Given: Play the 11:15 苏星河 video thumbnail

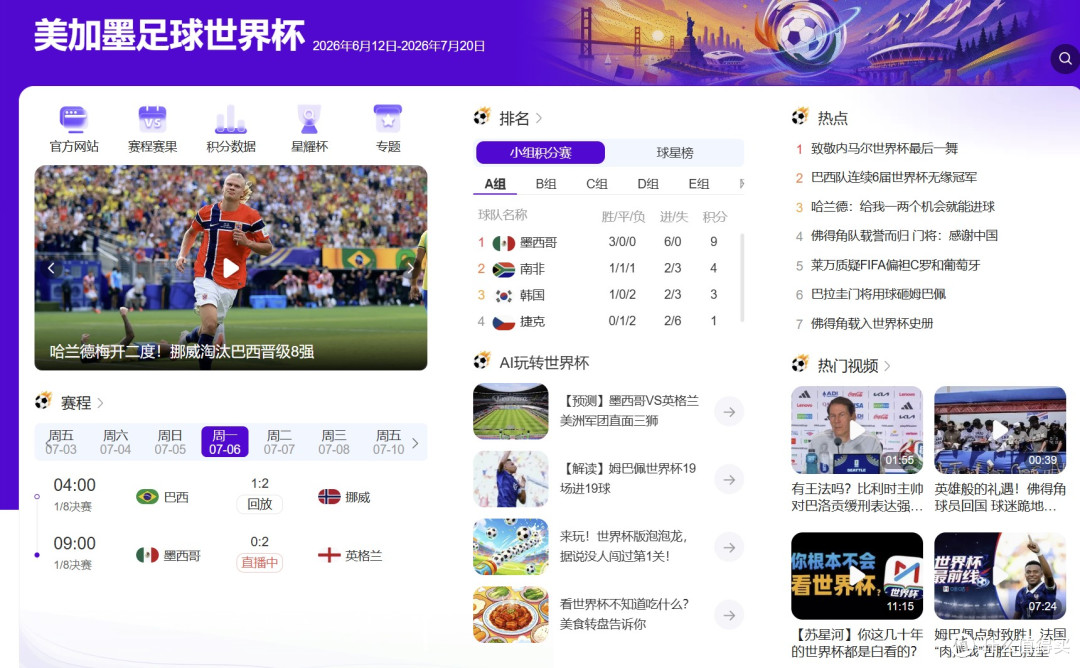Looking at the screenshot, I should (x=857, y=576).
